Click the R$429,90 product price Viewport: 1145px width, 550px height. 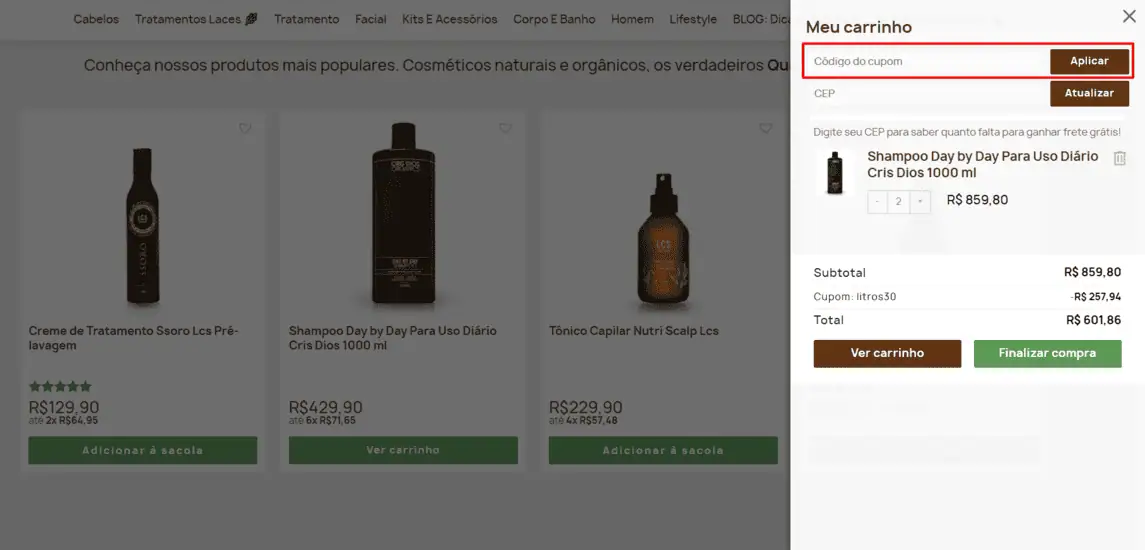coord(326,407)
